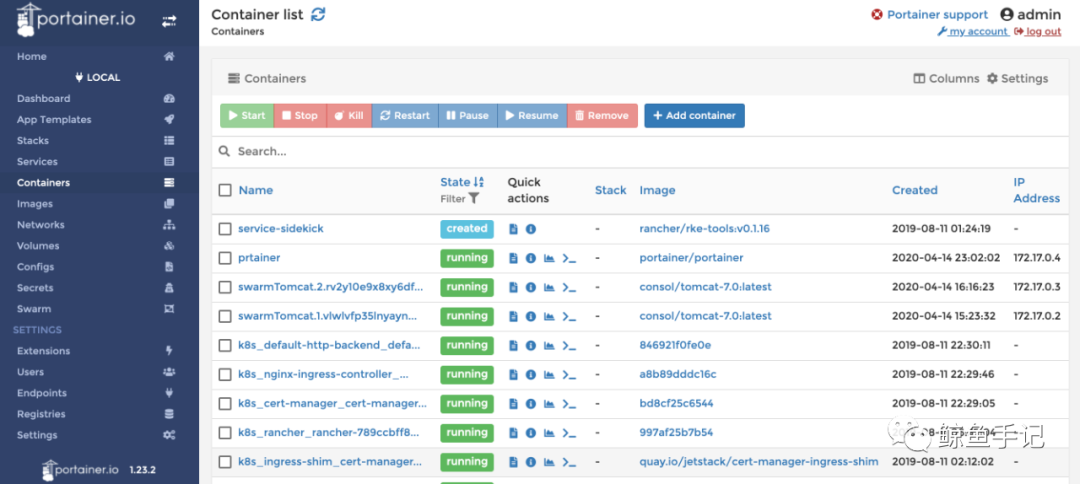Click the Pause button
This screenshot has width=1080, height=484.
coord(468,116)
